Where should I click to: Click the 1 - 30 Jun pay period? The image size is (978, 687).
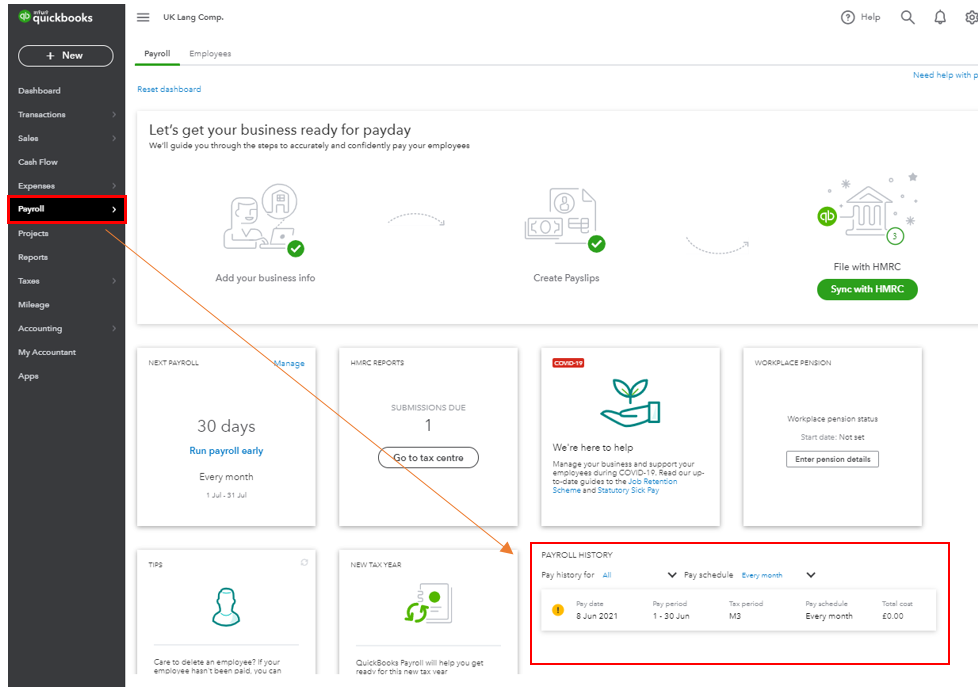671,616
